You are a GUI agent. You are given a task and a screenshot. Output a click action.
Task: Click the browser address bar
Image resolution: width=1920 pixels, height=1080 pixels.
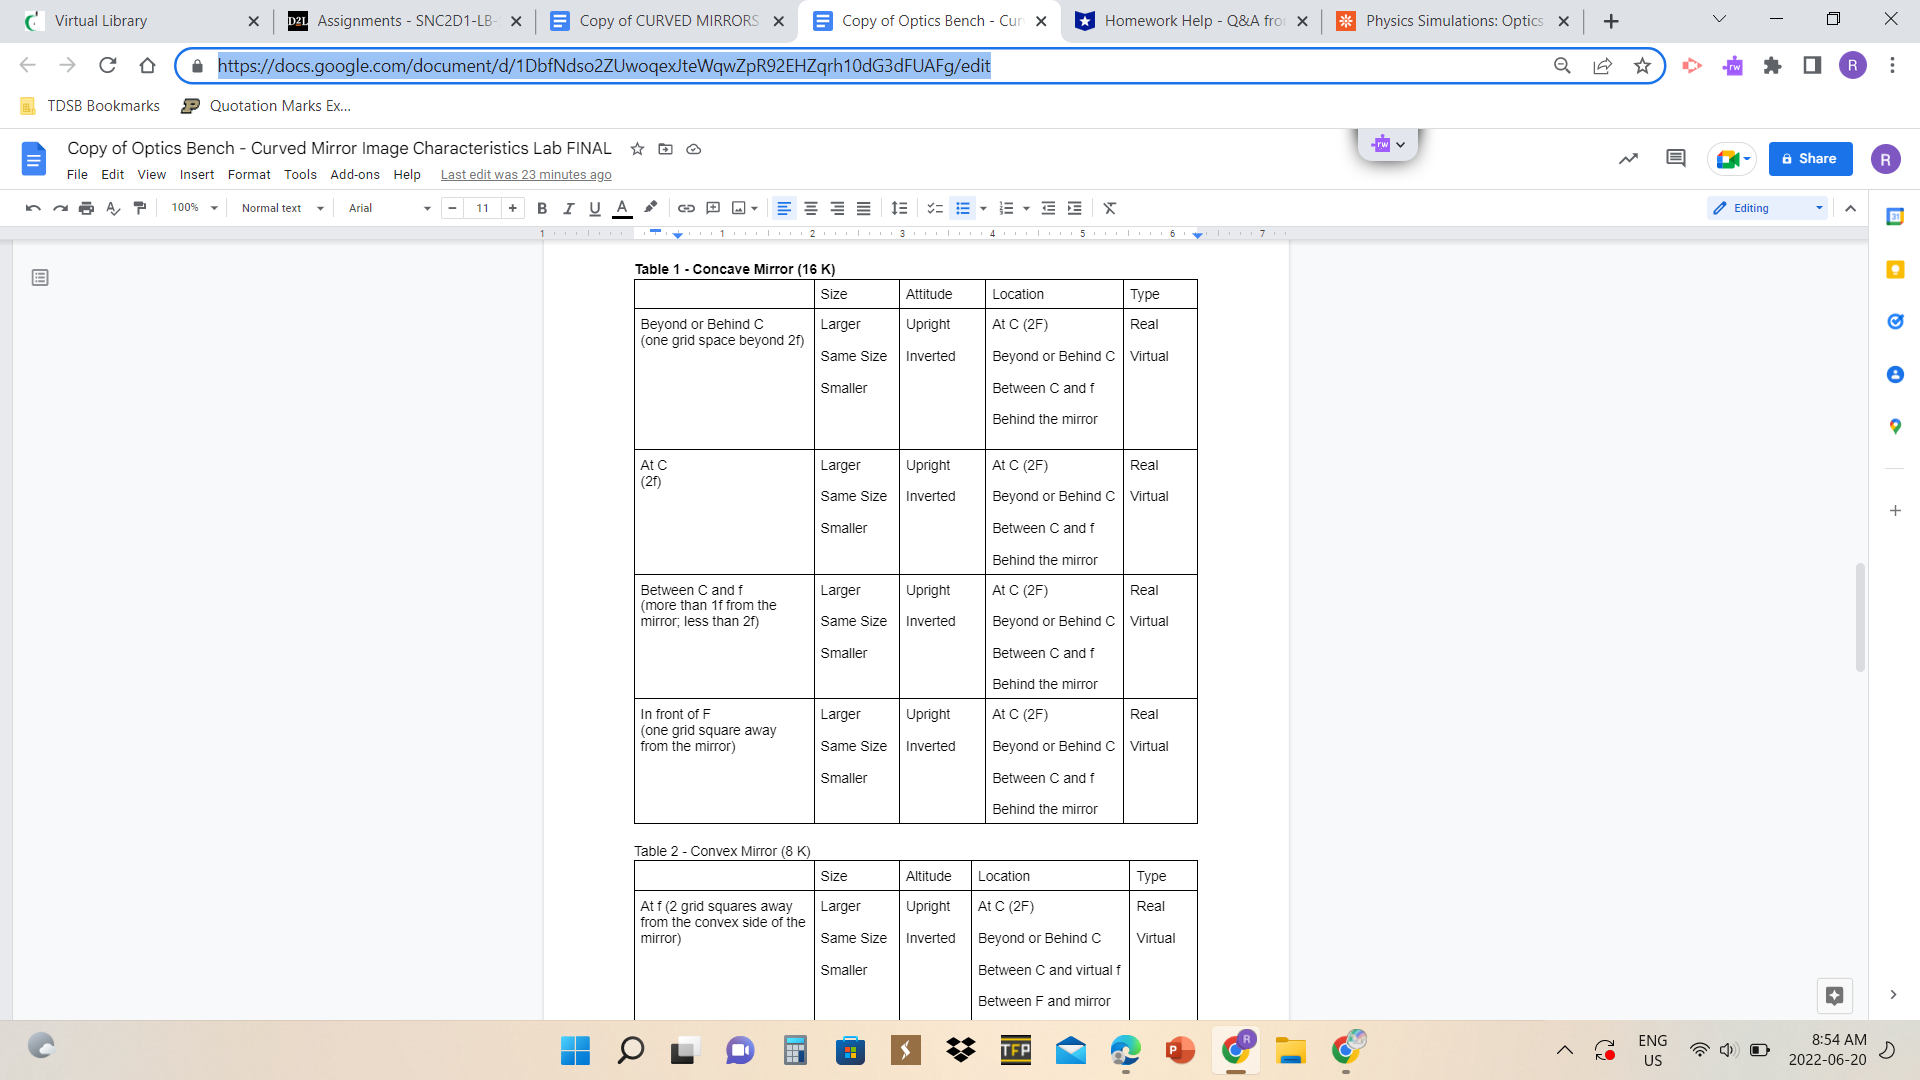[600, 66]
